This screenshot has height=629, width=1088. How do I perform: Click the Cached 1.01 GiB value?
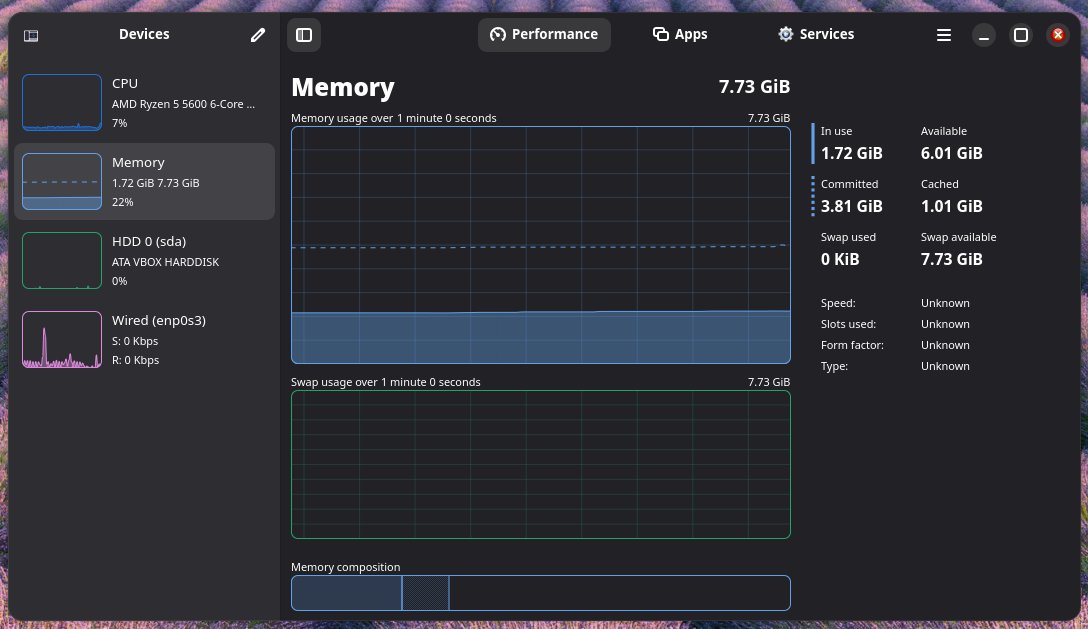[x=951, y=206]
